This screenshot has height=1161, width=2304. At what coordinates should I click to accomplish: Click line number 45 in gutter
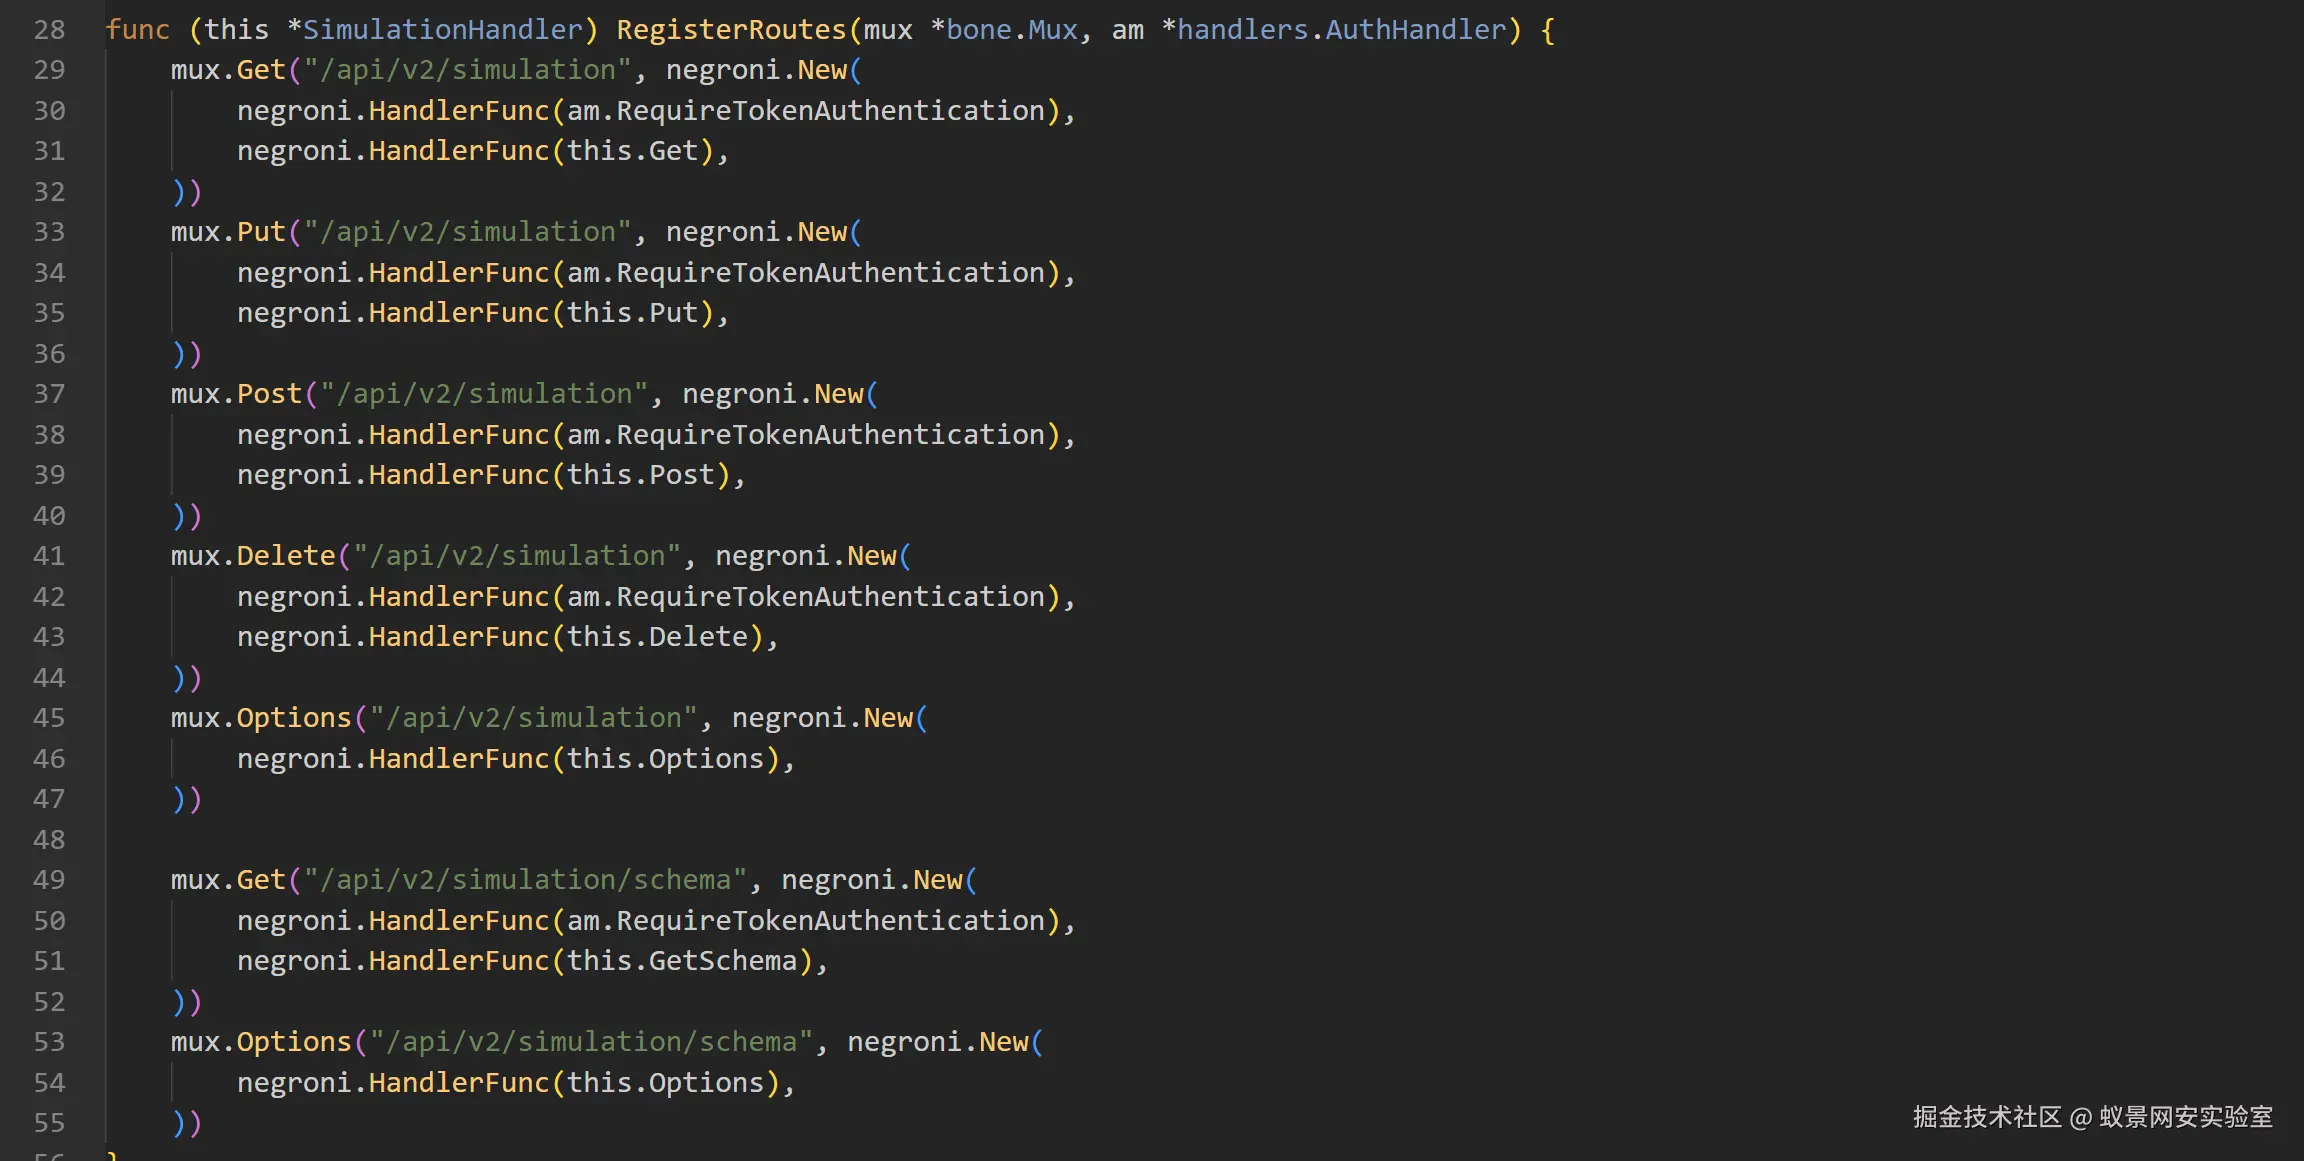(49, 718)
